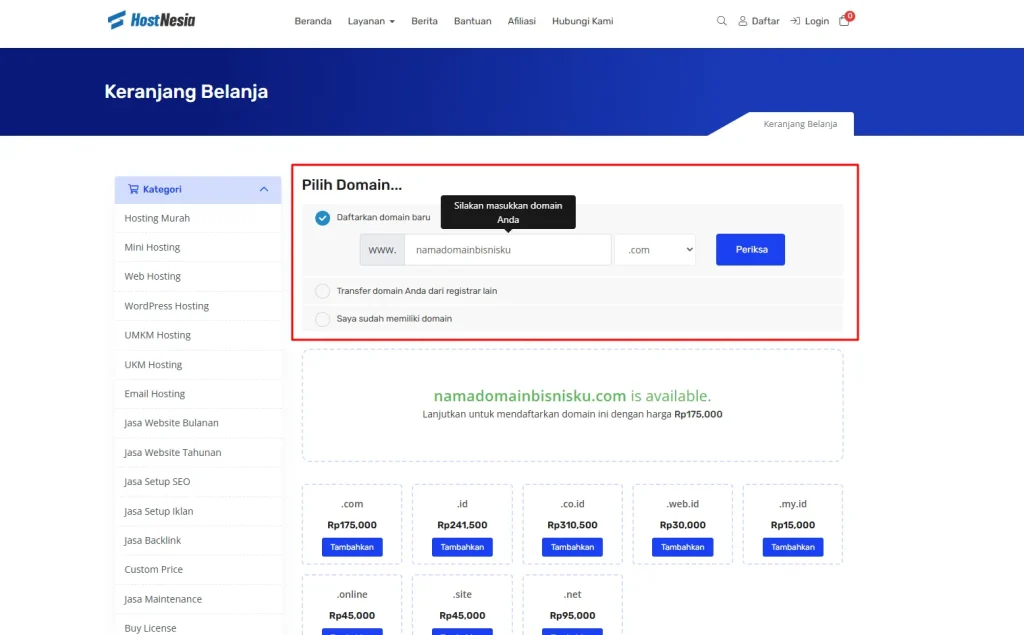
Task: Select Daftarkan domain baru option
Action: (x=322, y=218)
